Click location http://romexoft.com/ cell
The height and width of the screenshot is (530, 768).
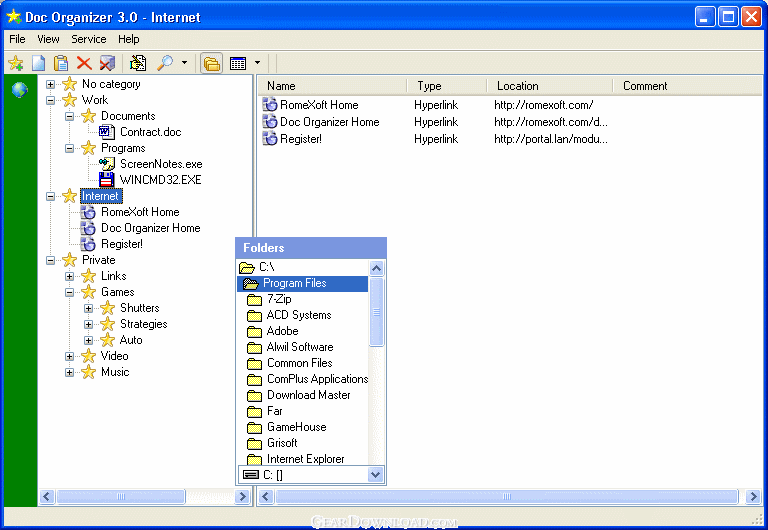(x=543, y=105)
